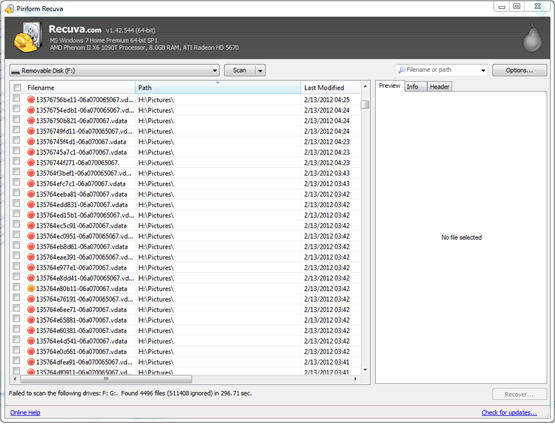Click the Piriform pear logo icon
555x424 pixels.
tap(532, 38)
